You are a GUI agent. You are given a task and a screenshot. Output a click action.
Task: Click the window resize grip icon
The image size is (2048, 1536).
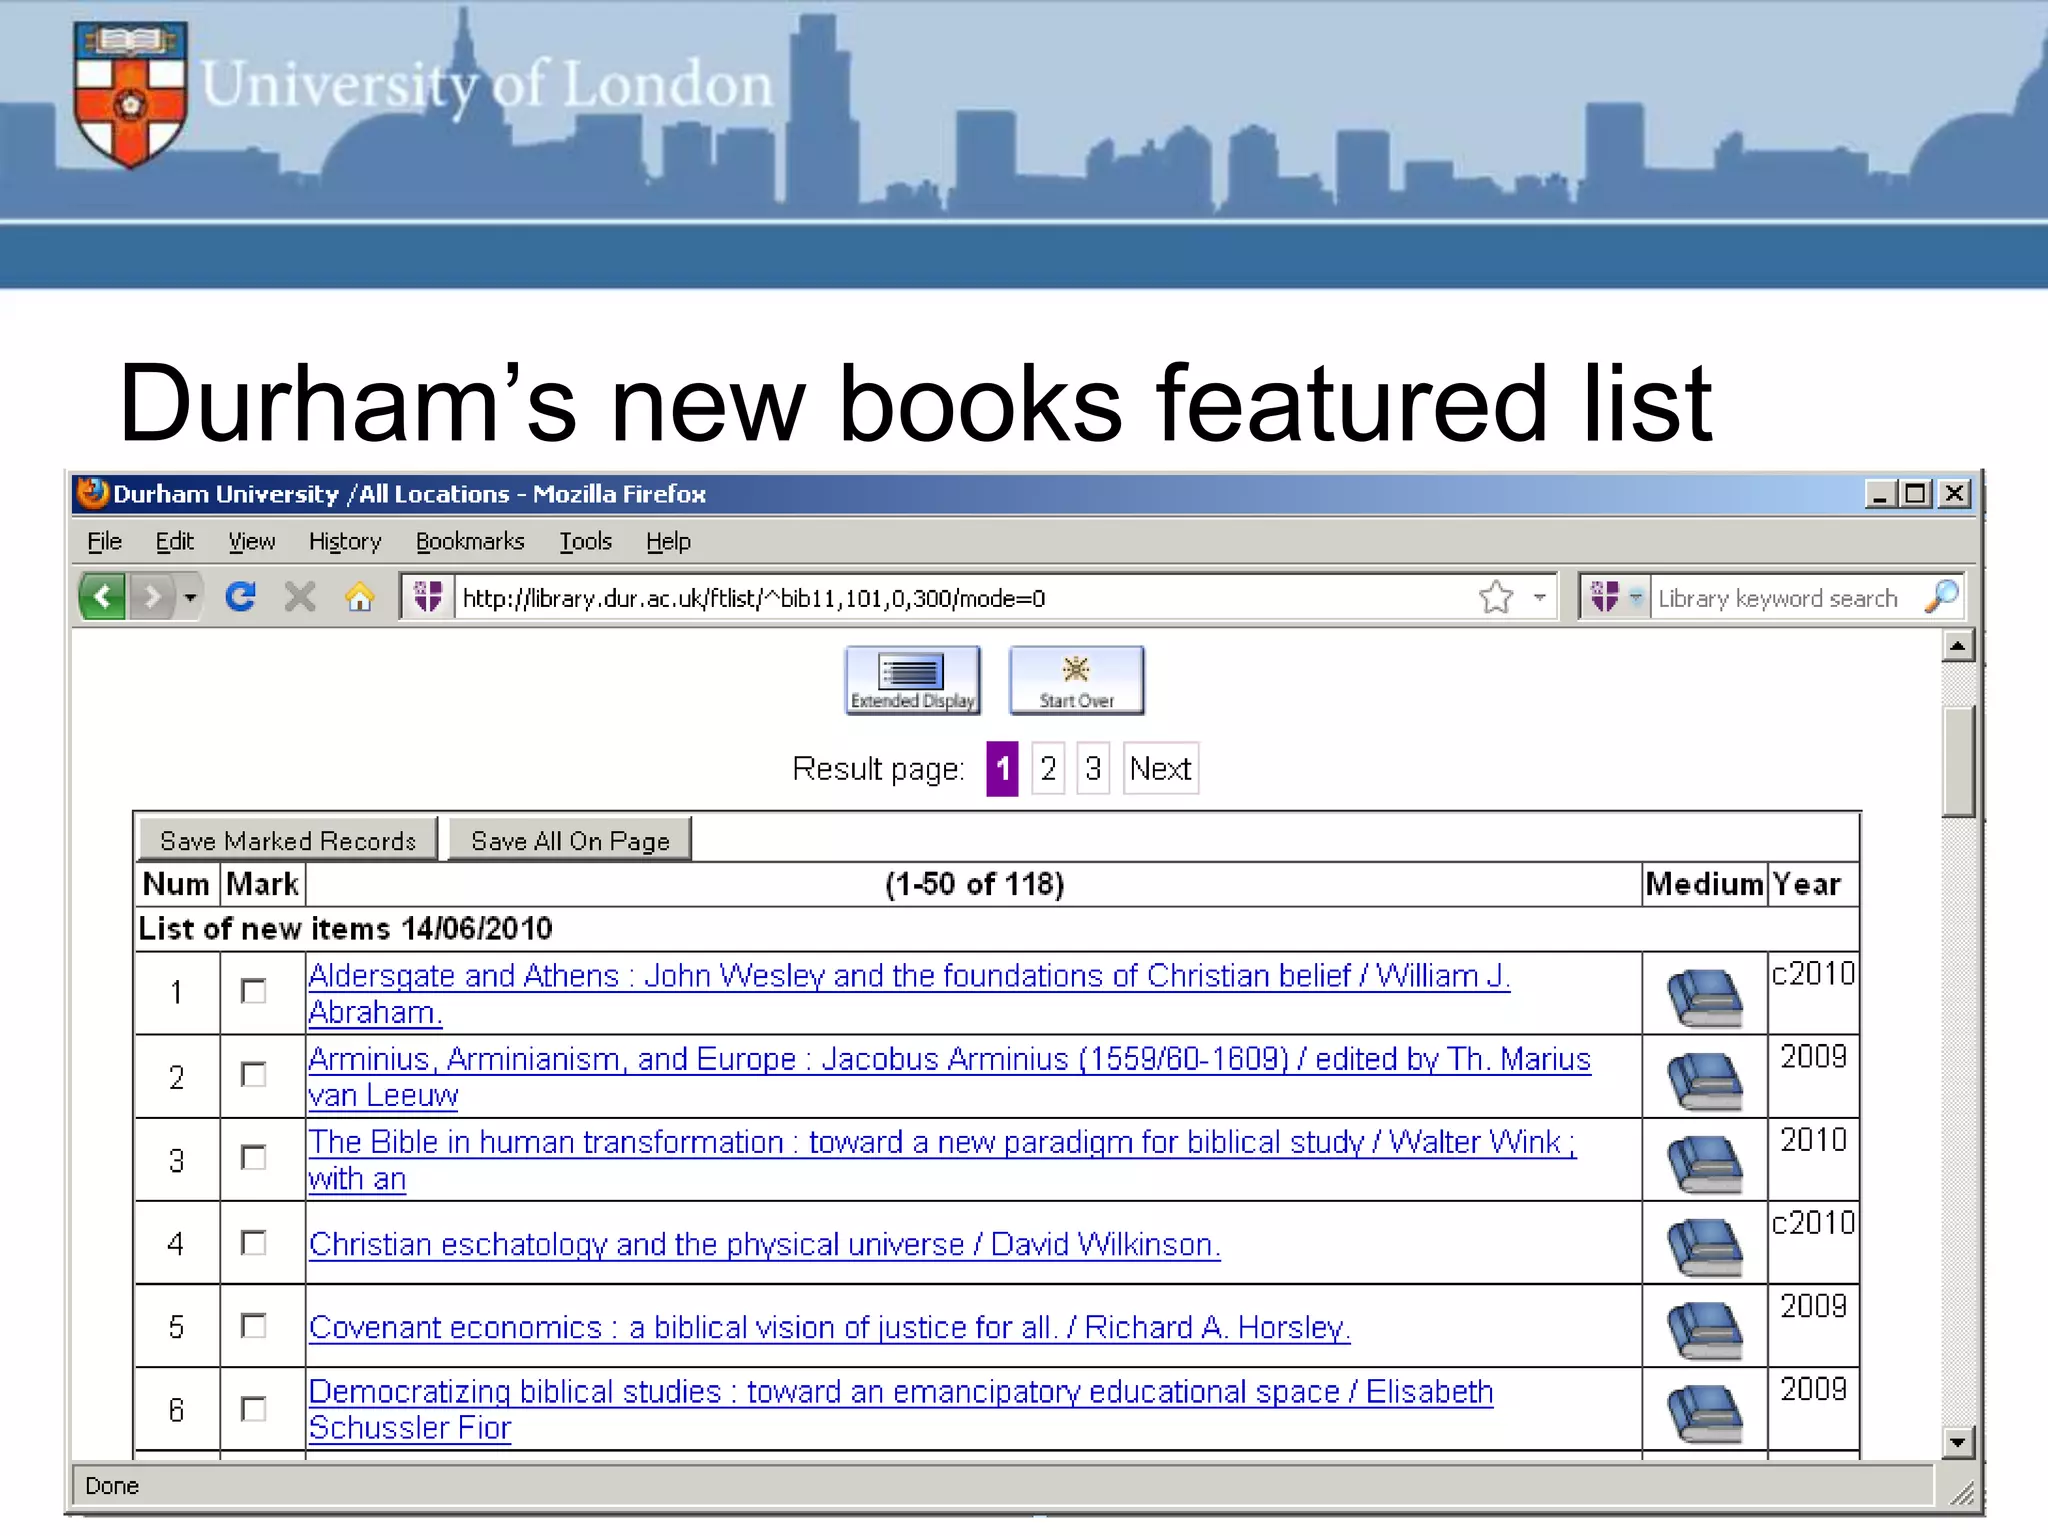click(x=1960, y=1492)
